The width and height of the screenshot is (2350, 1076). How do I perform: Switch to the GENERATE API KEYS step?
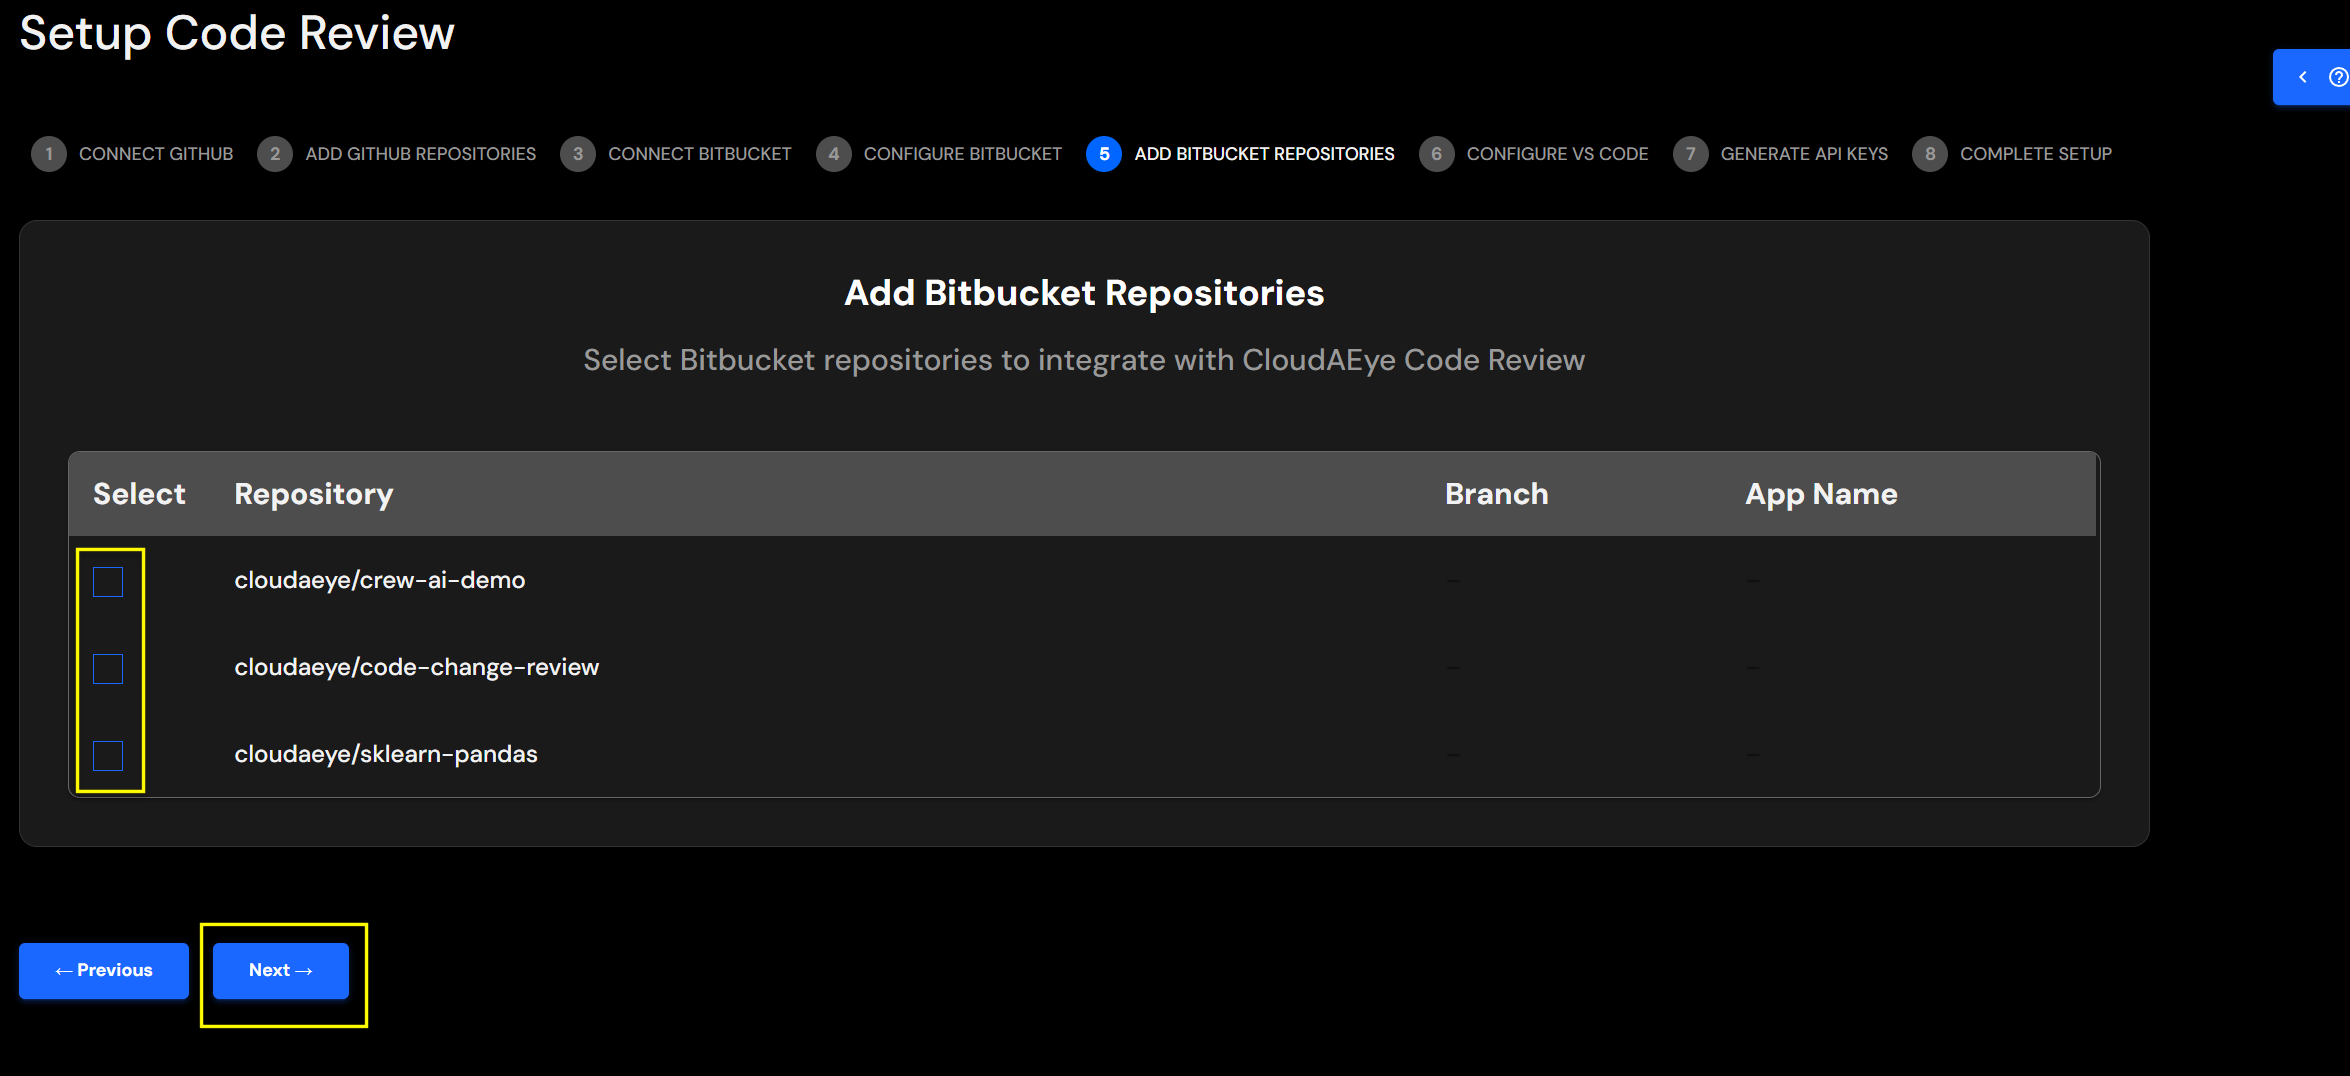point(1804,153)
